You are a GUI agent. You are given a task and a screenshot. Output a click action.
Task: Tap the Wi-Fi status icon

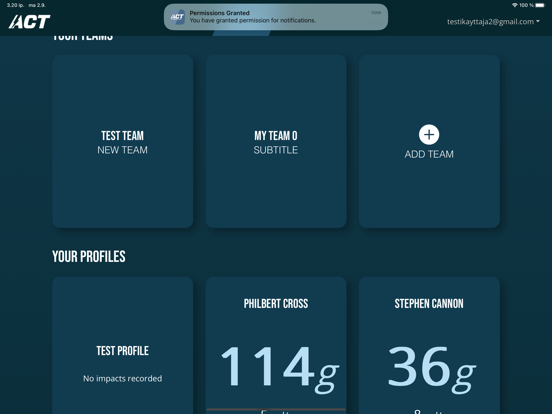click(x=515, y=5)
